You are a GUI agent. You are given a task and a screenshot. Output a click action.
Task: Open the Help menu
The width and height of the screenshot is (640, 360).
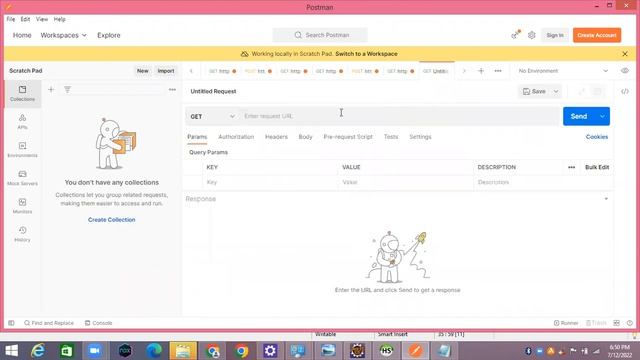[60, 19]
